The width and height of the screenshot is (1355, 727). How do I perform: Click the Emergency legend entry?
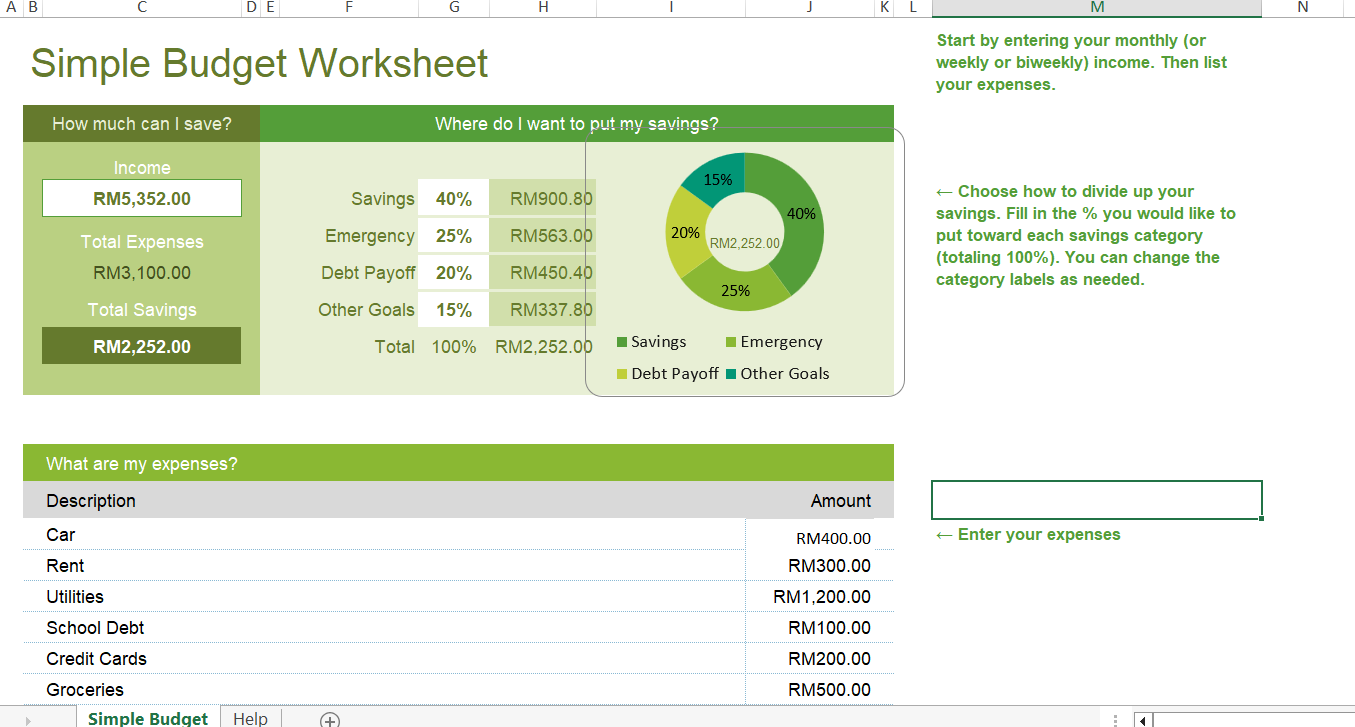coord(774,342)
